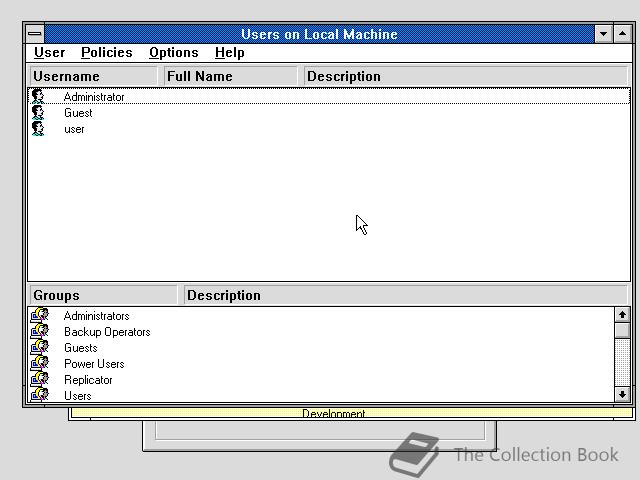Minimize the Users on Local Machine window
The height and width of the screenshot is (480, 640).
(603, 34)
